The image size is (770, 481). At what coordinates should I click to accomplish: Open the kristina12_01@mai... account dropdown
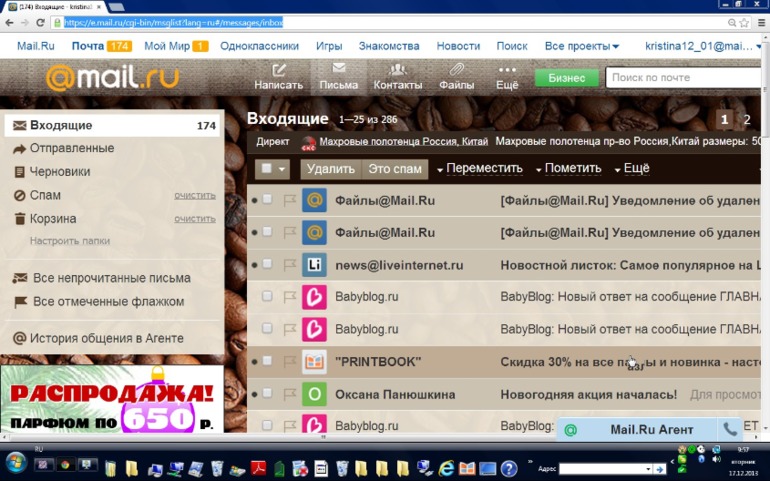pyautogui.click(x=703, y=46)
